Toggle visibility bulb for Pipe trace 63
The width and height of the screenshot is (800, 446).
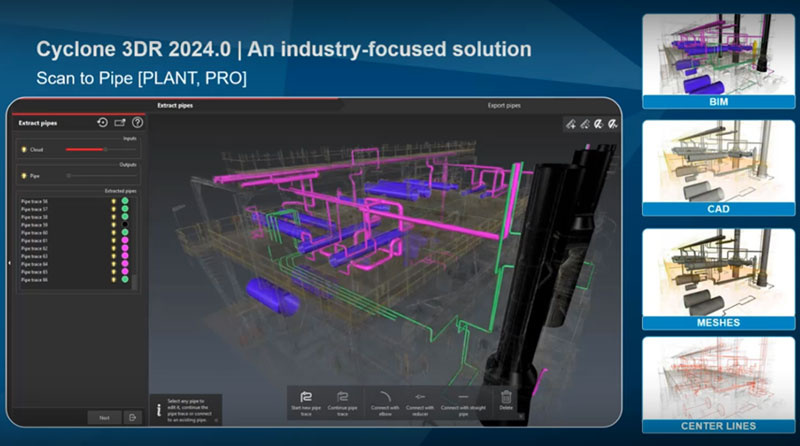tap(114, 256)
